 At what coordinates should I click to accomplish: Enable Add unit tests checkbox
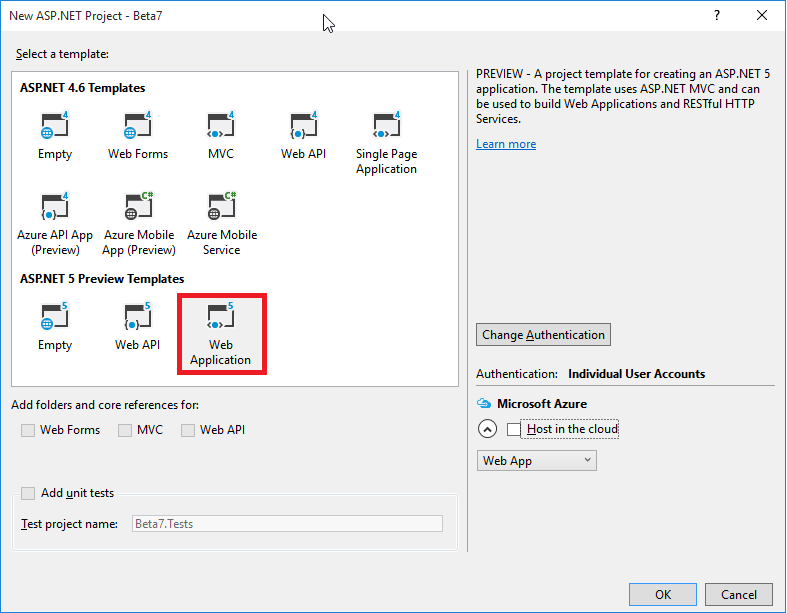pos(28,493)
